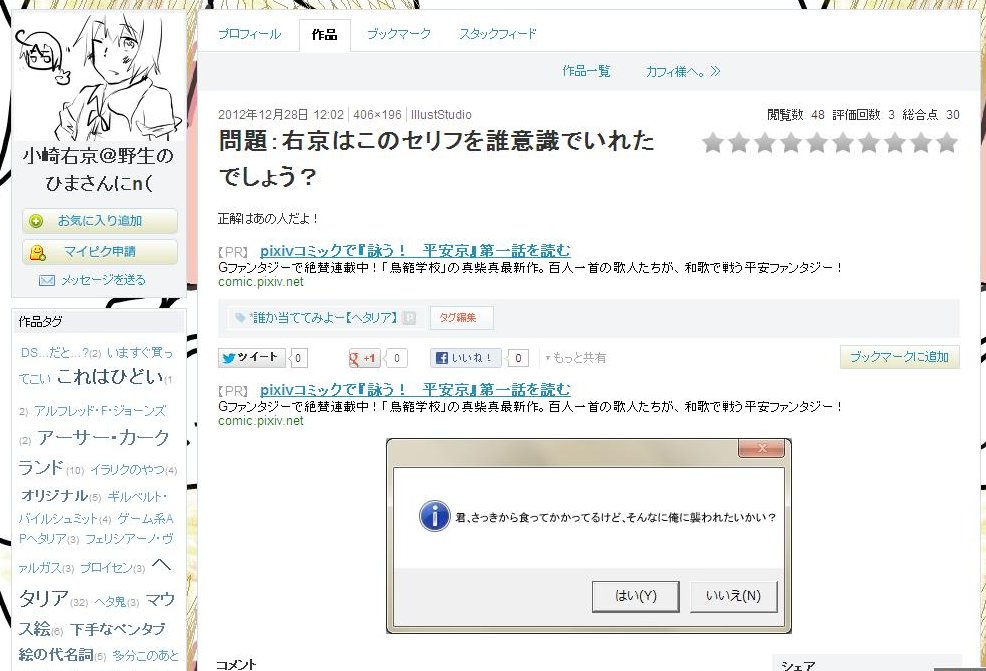Click the イラリクのやつ tag
986x671 pixels.
(127, 470)
